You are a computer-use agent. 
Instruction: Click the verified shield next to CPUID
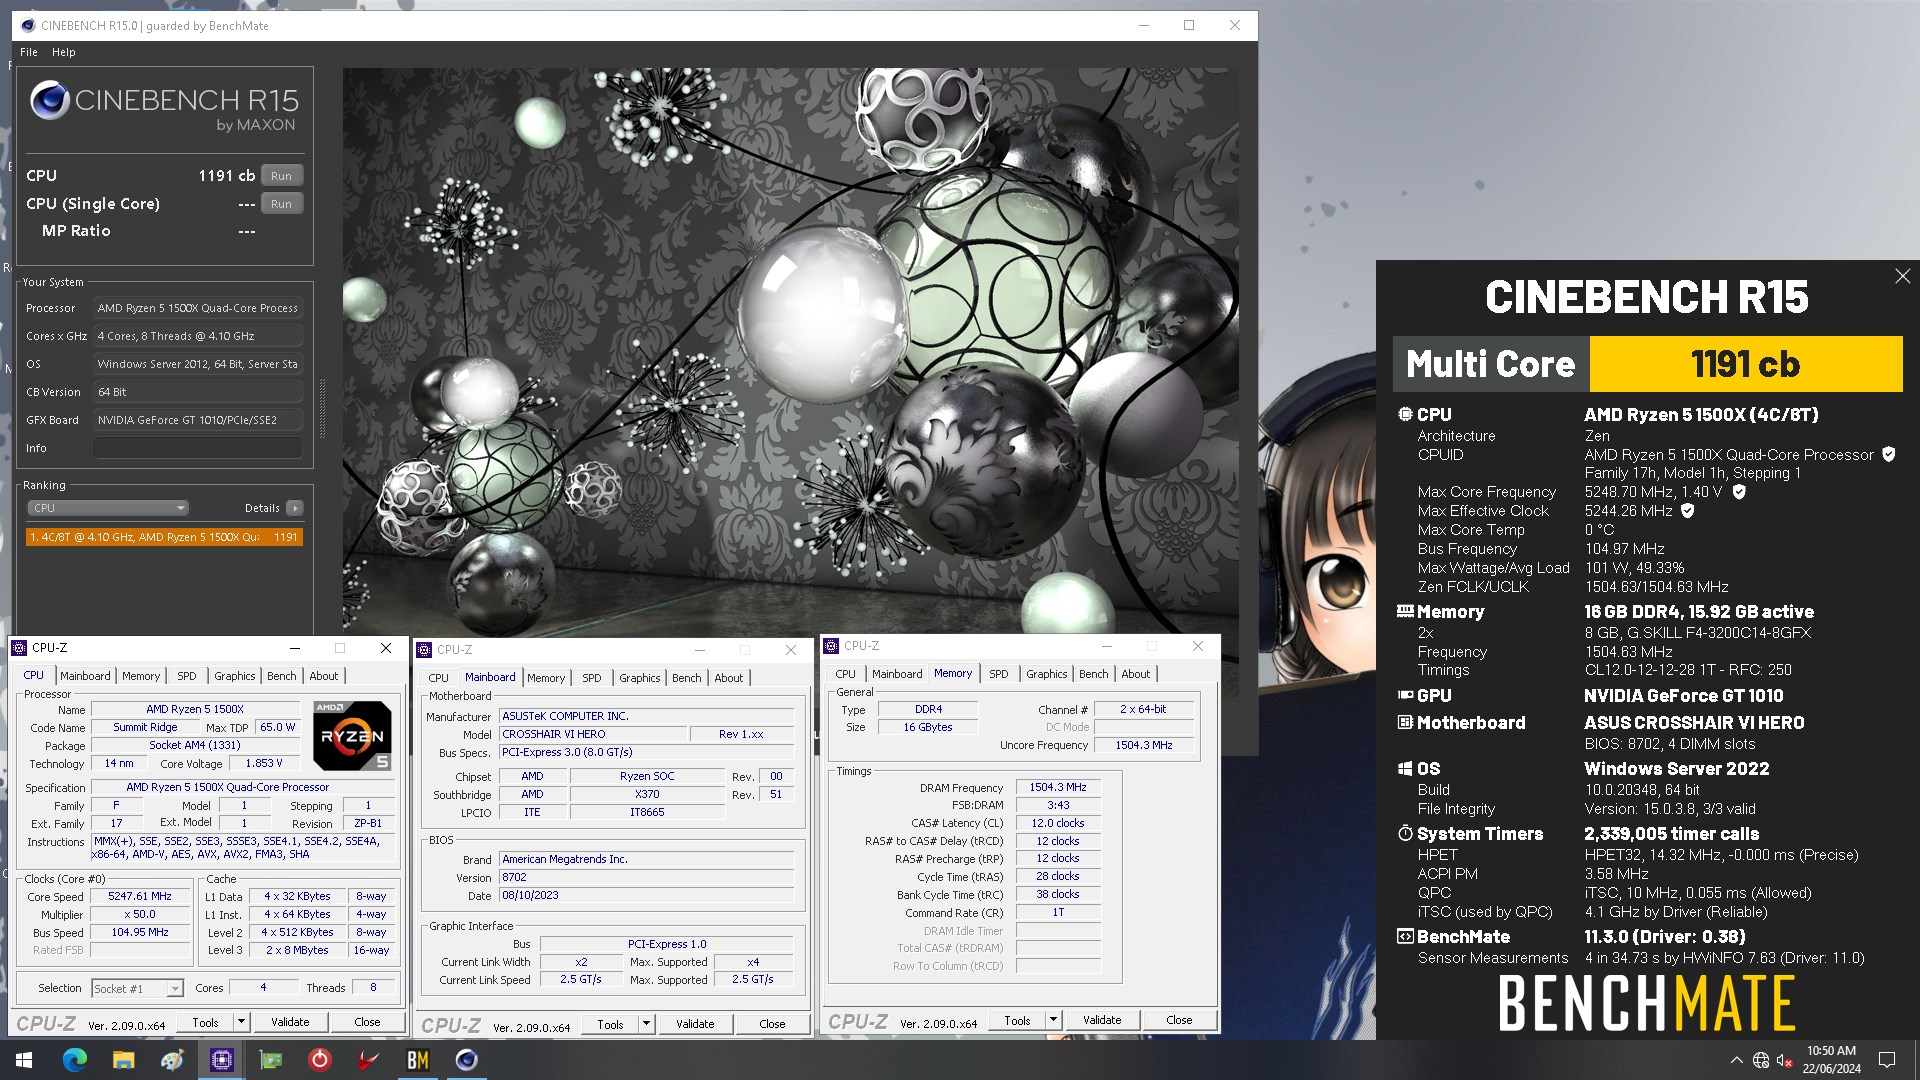[1889, 454]
